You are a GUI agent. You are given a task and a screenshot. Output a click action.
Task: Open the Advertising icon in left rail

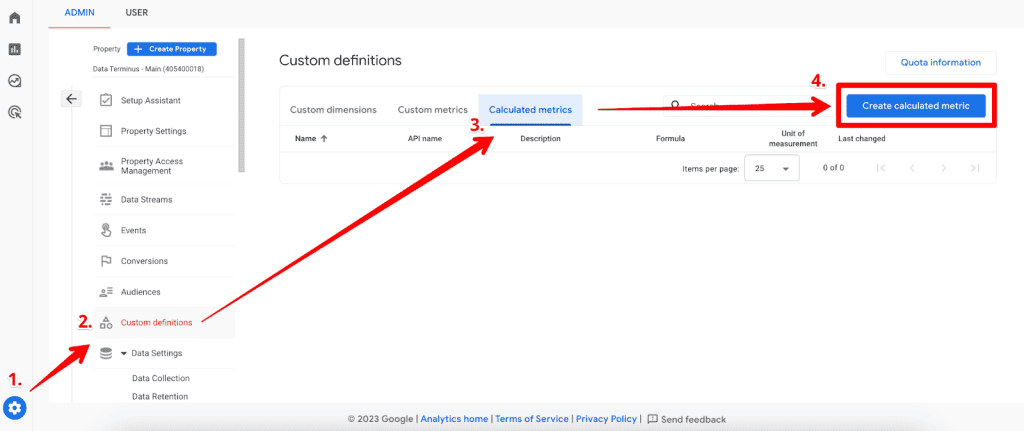[x=14, y=112]
